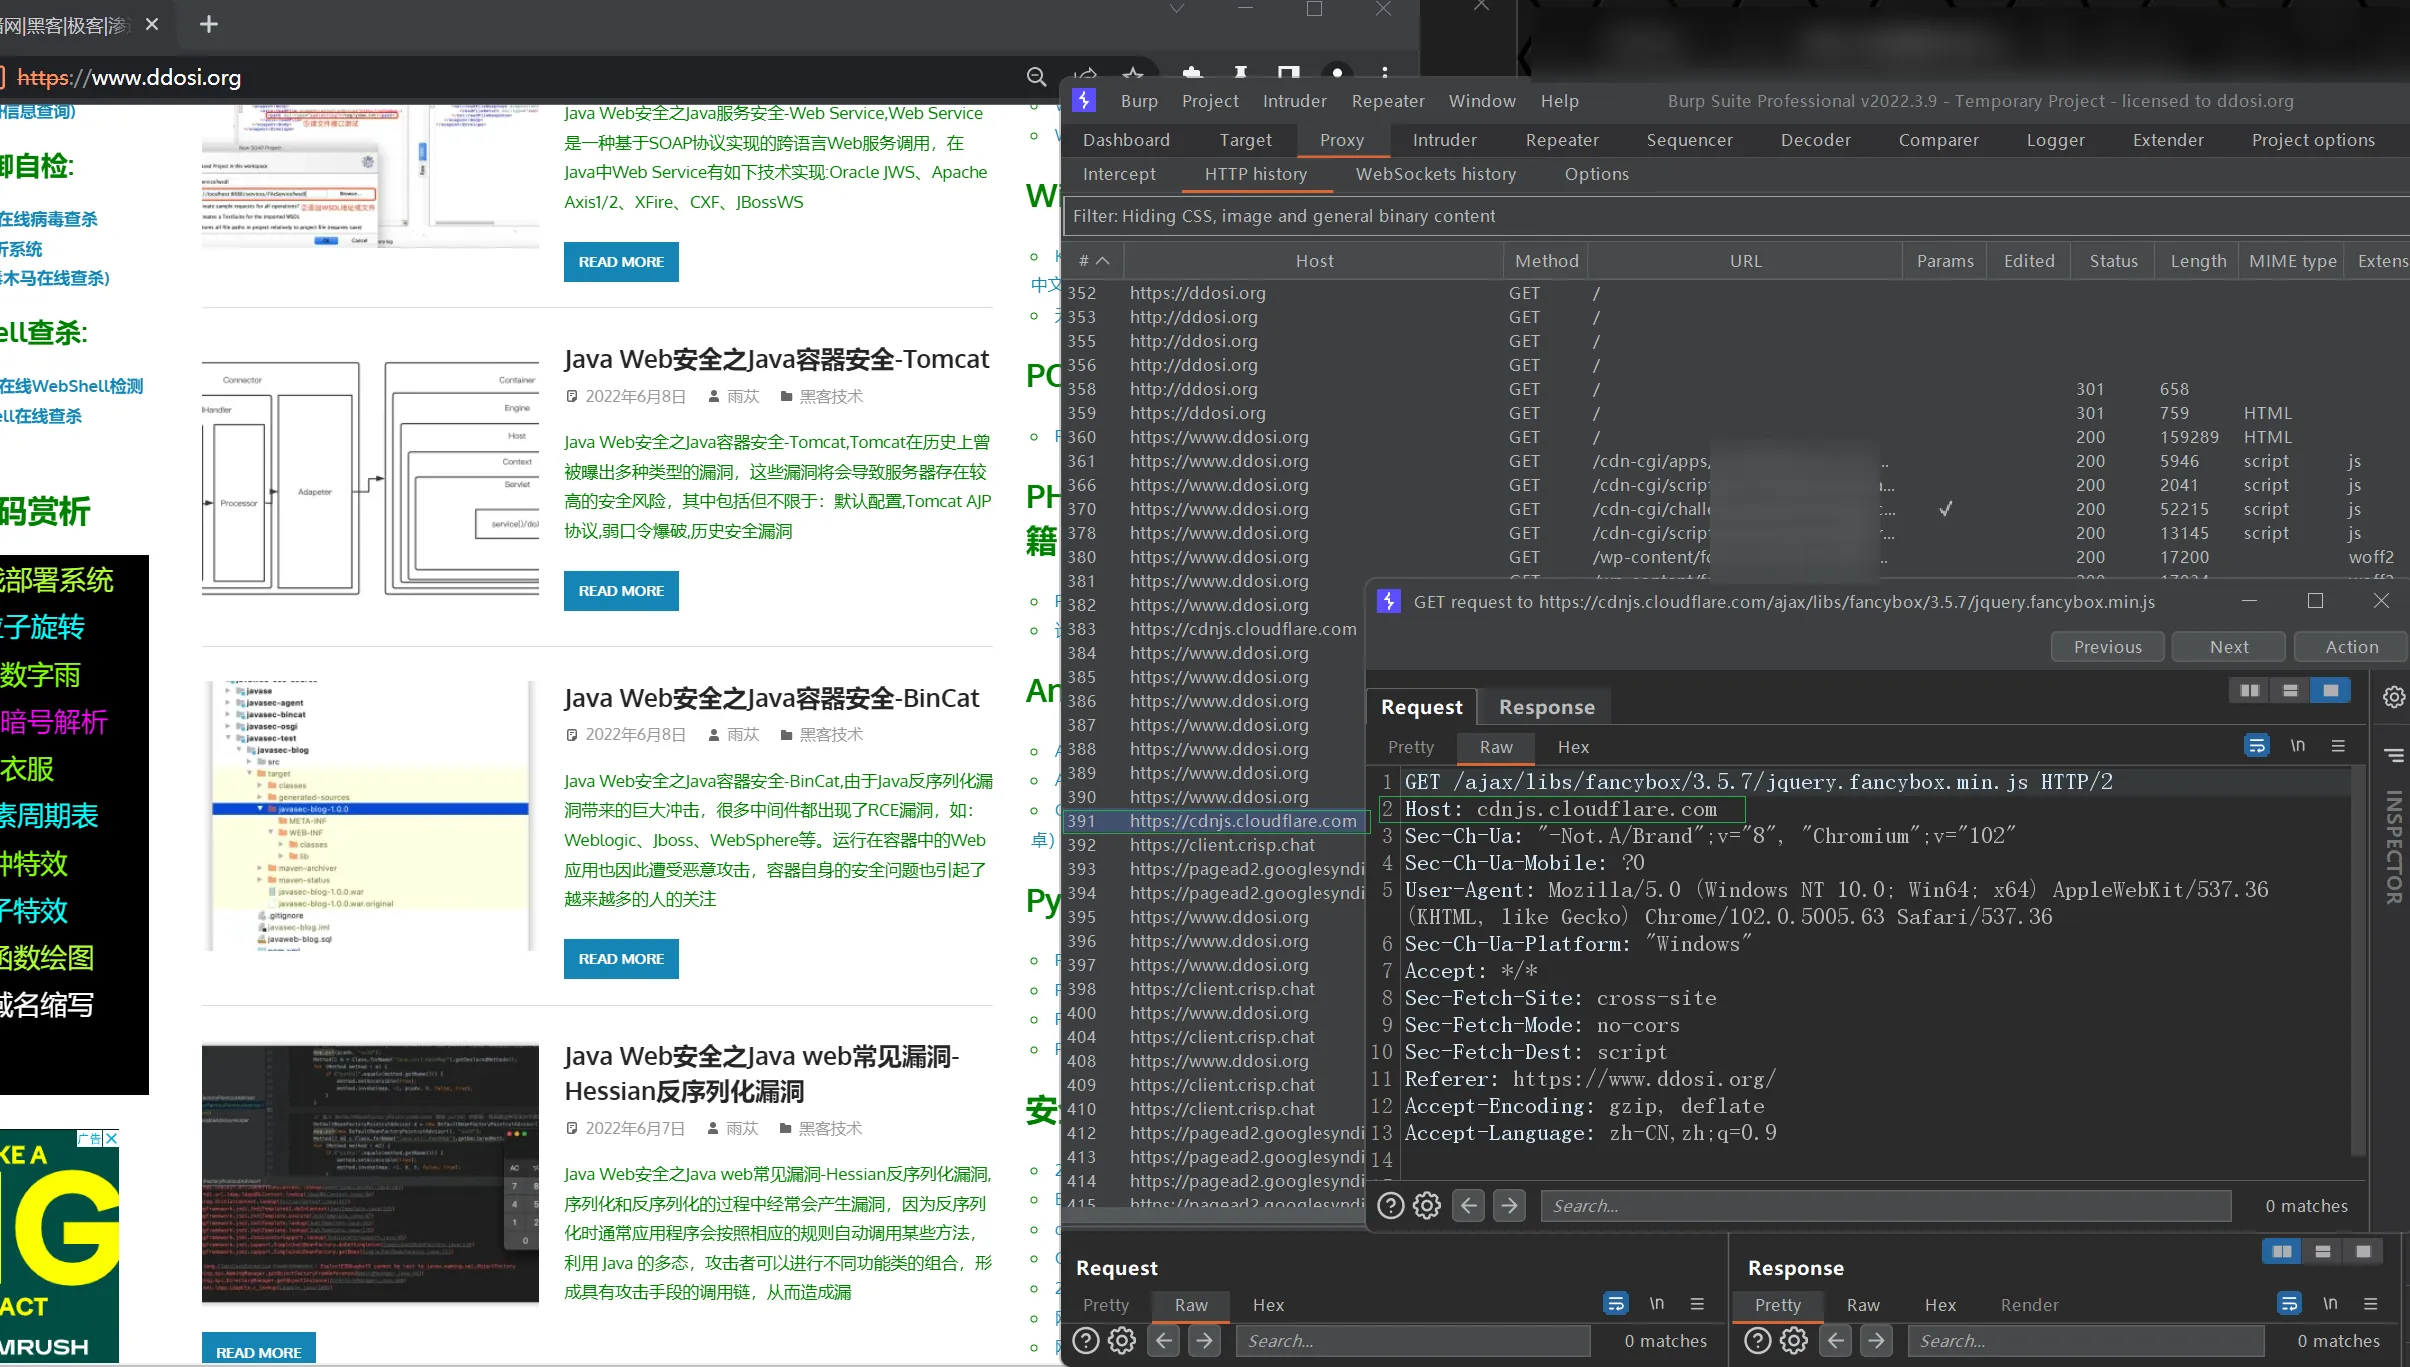Select side-by-side layout icon in popup

tap(2250, 691)
